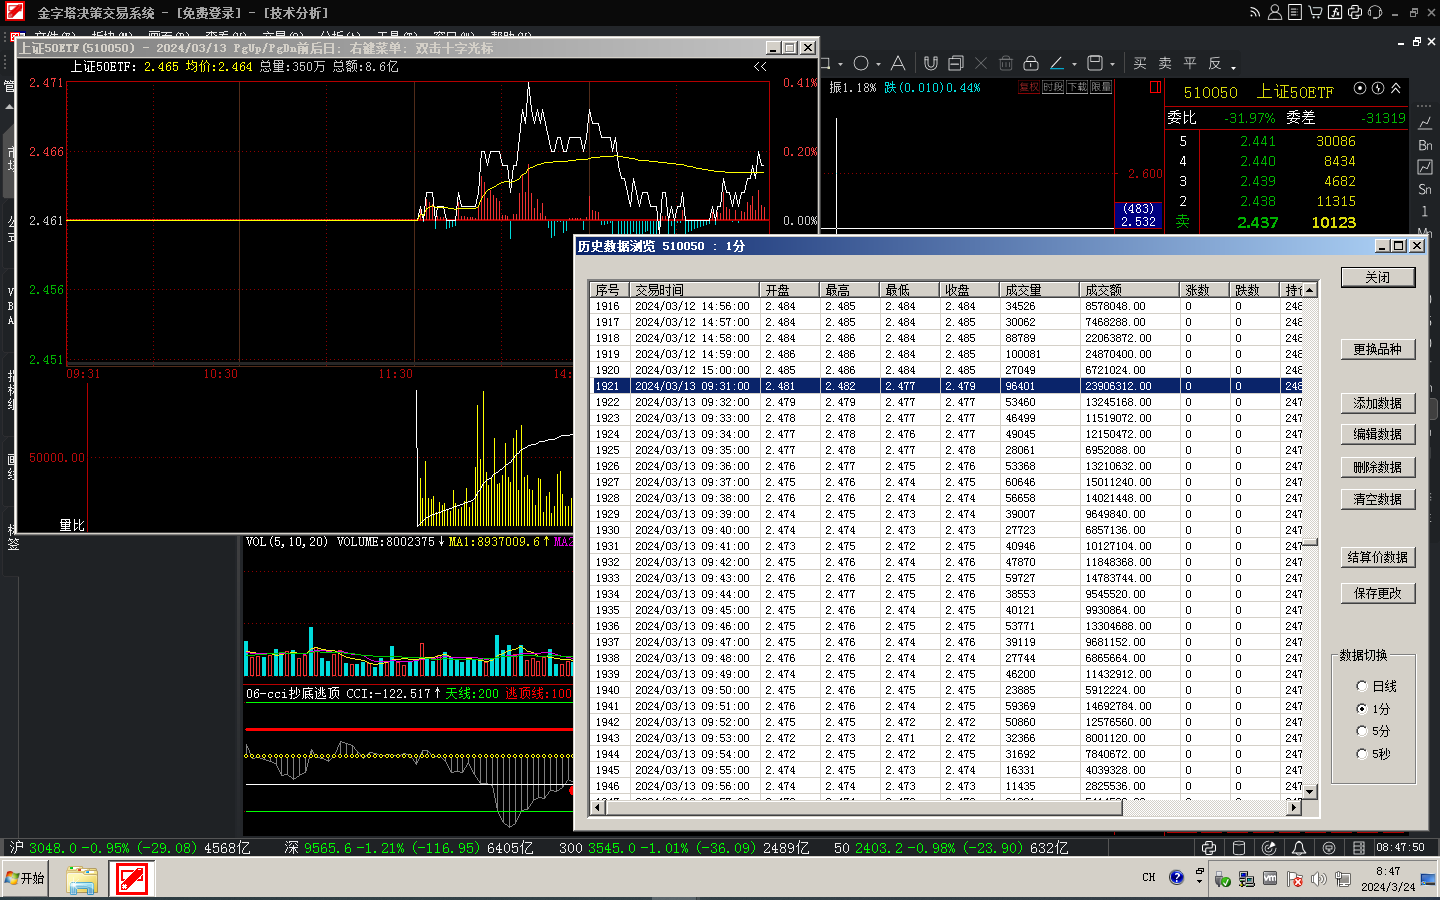Image resolution: width=1440 pixels, height=900 pixels.
Task: Toggle the 下载 option
Action: point(1077,87)
